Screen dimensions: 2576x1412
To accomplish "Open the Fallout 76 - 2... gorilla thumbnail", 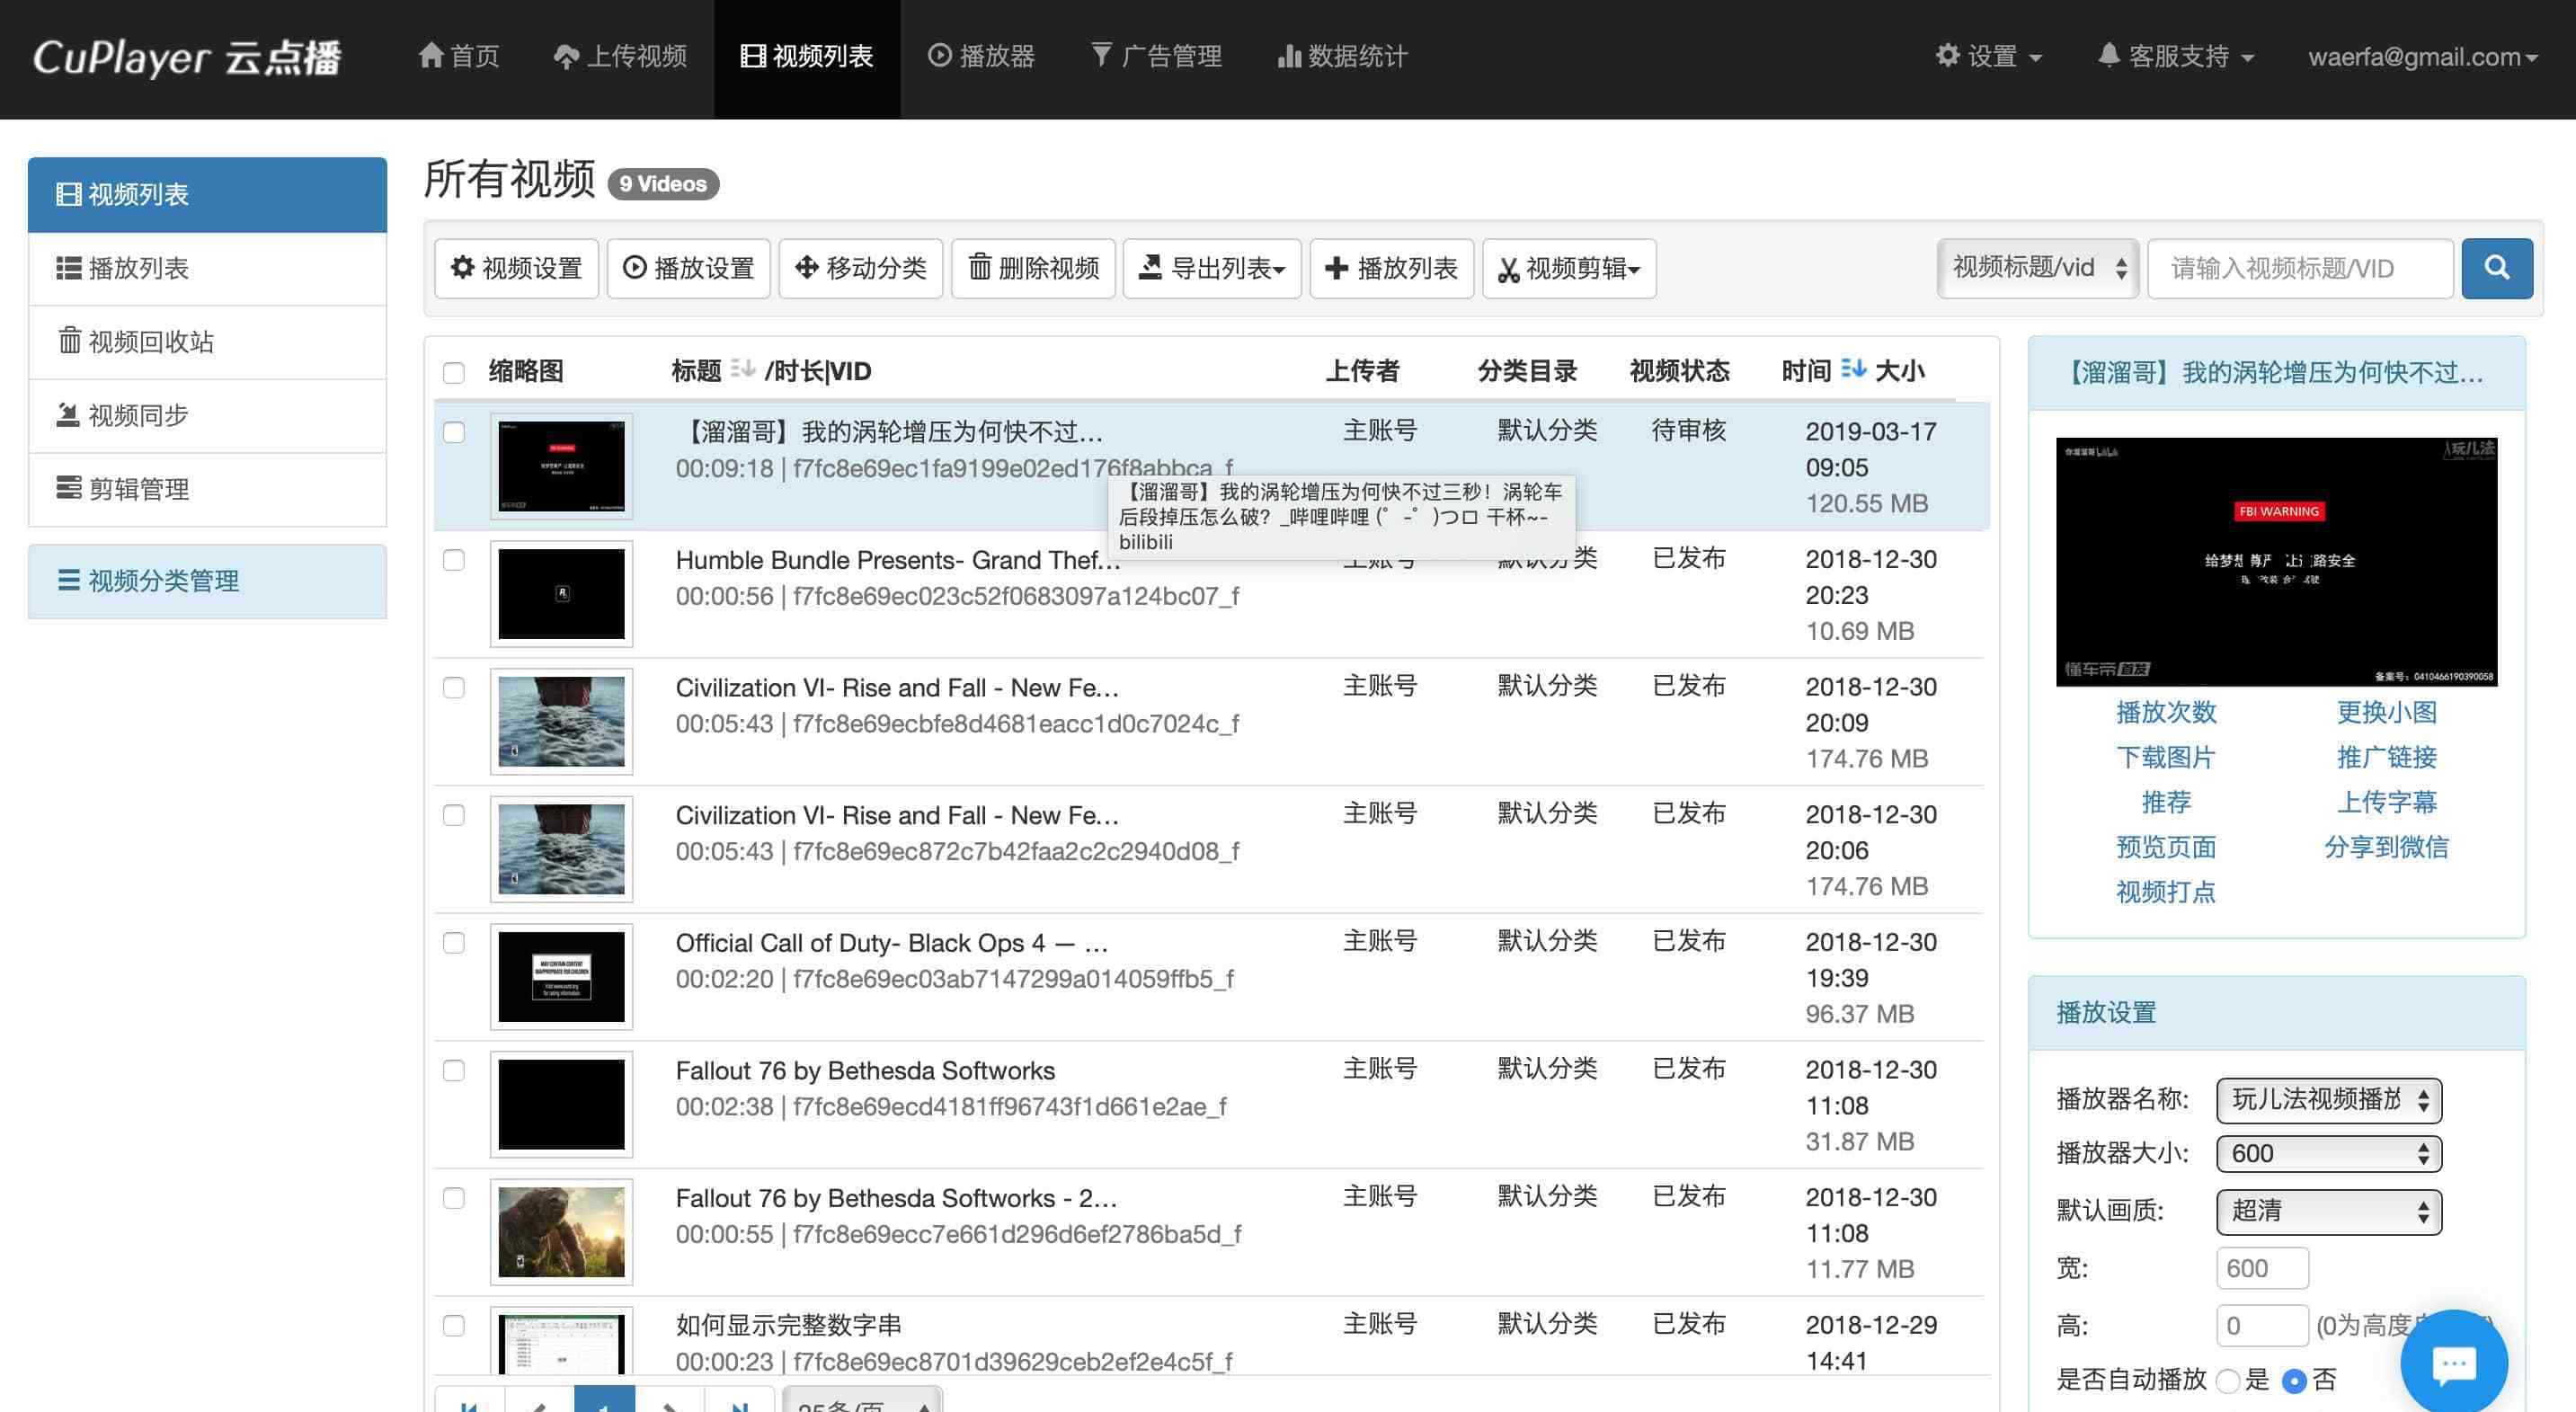I will tap(561, 1231).
